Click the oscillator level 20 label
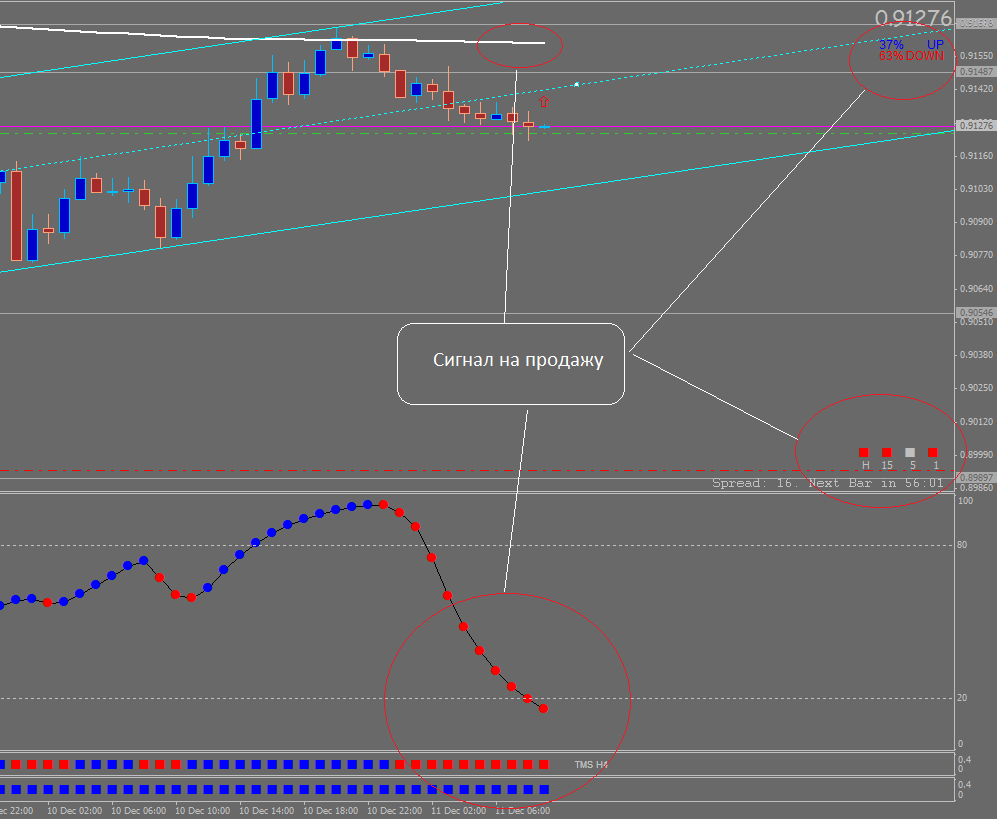This screenshot has height=819, width=997. [x=962, y=698]
